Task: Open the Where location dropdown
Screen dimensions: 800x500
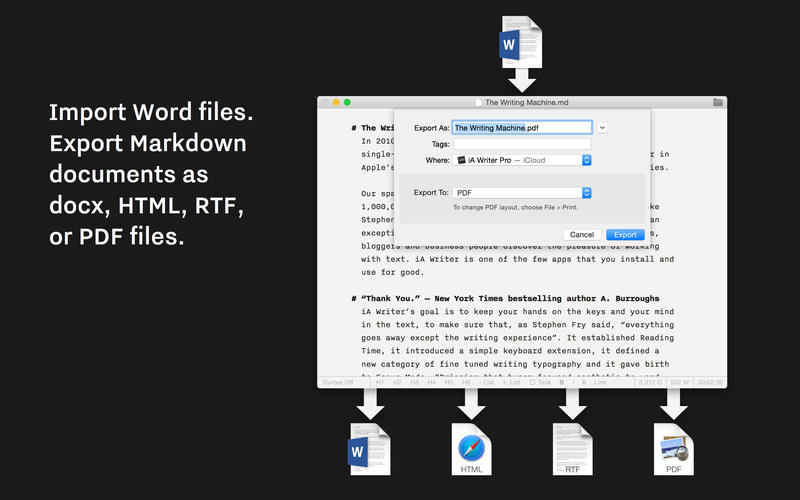Action: [x=523, y=160]
